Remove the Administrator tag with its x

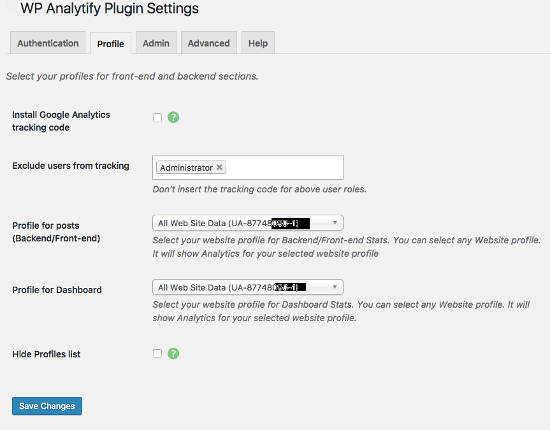pyautogui.click(x=220, y=167)
